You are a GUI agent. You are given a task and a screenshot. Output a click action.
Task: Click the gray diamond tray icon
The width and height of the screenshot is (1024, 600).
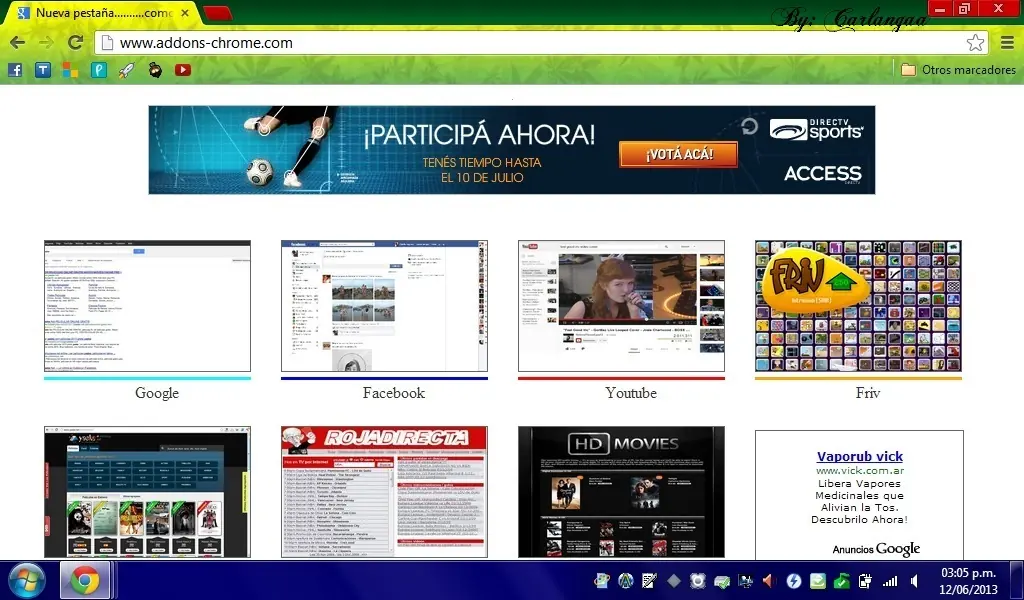coord(674,580)
